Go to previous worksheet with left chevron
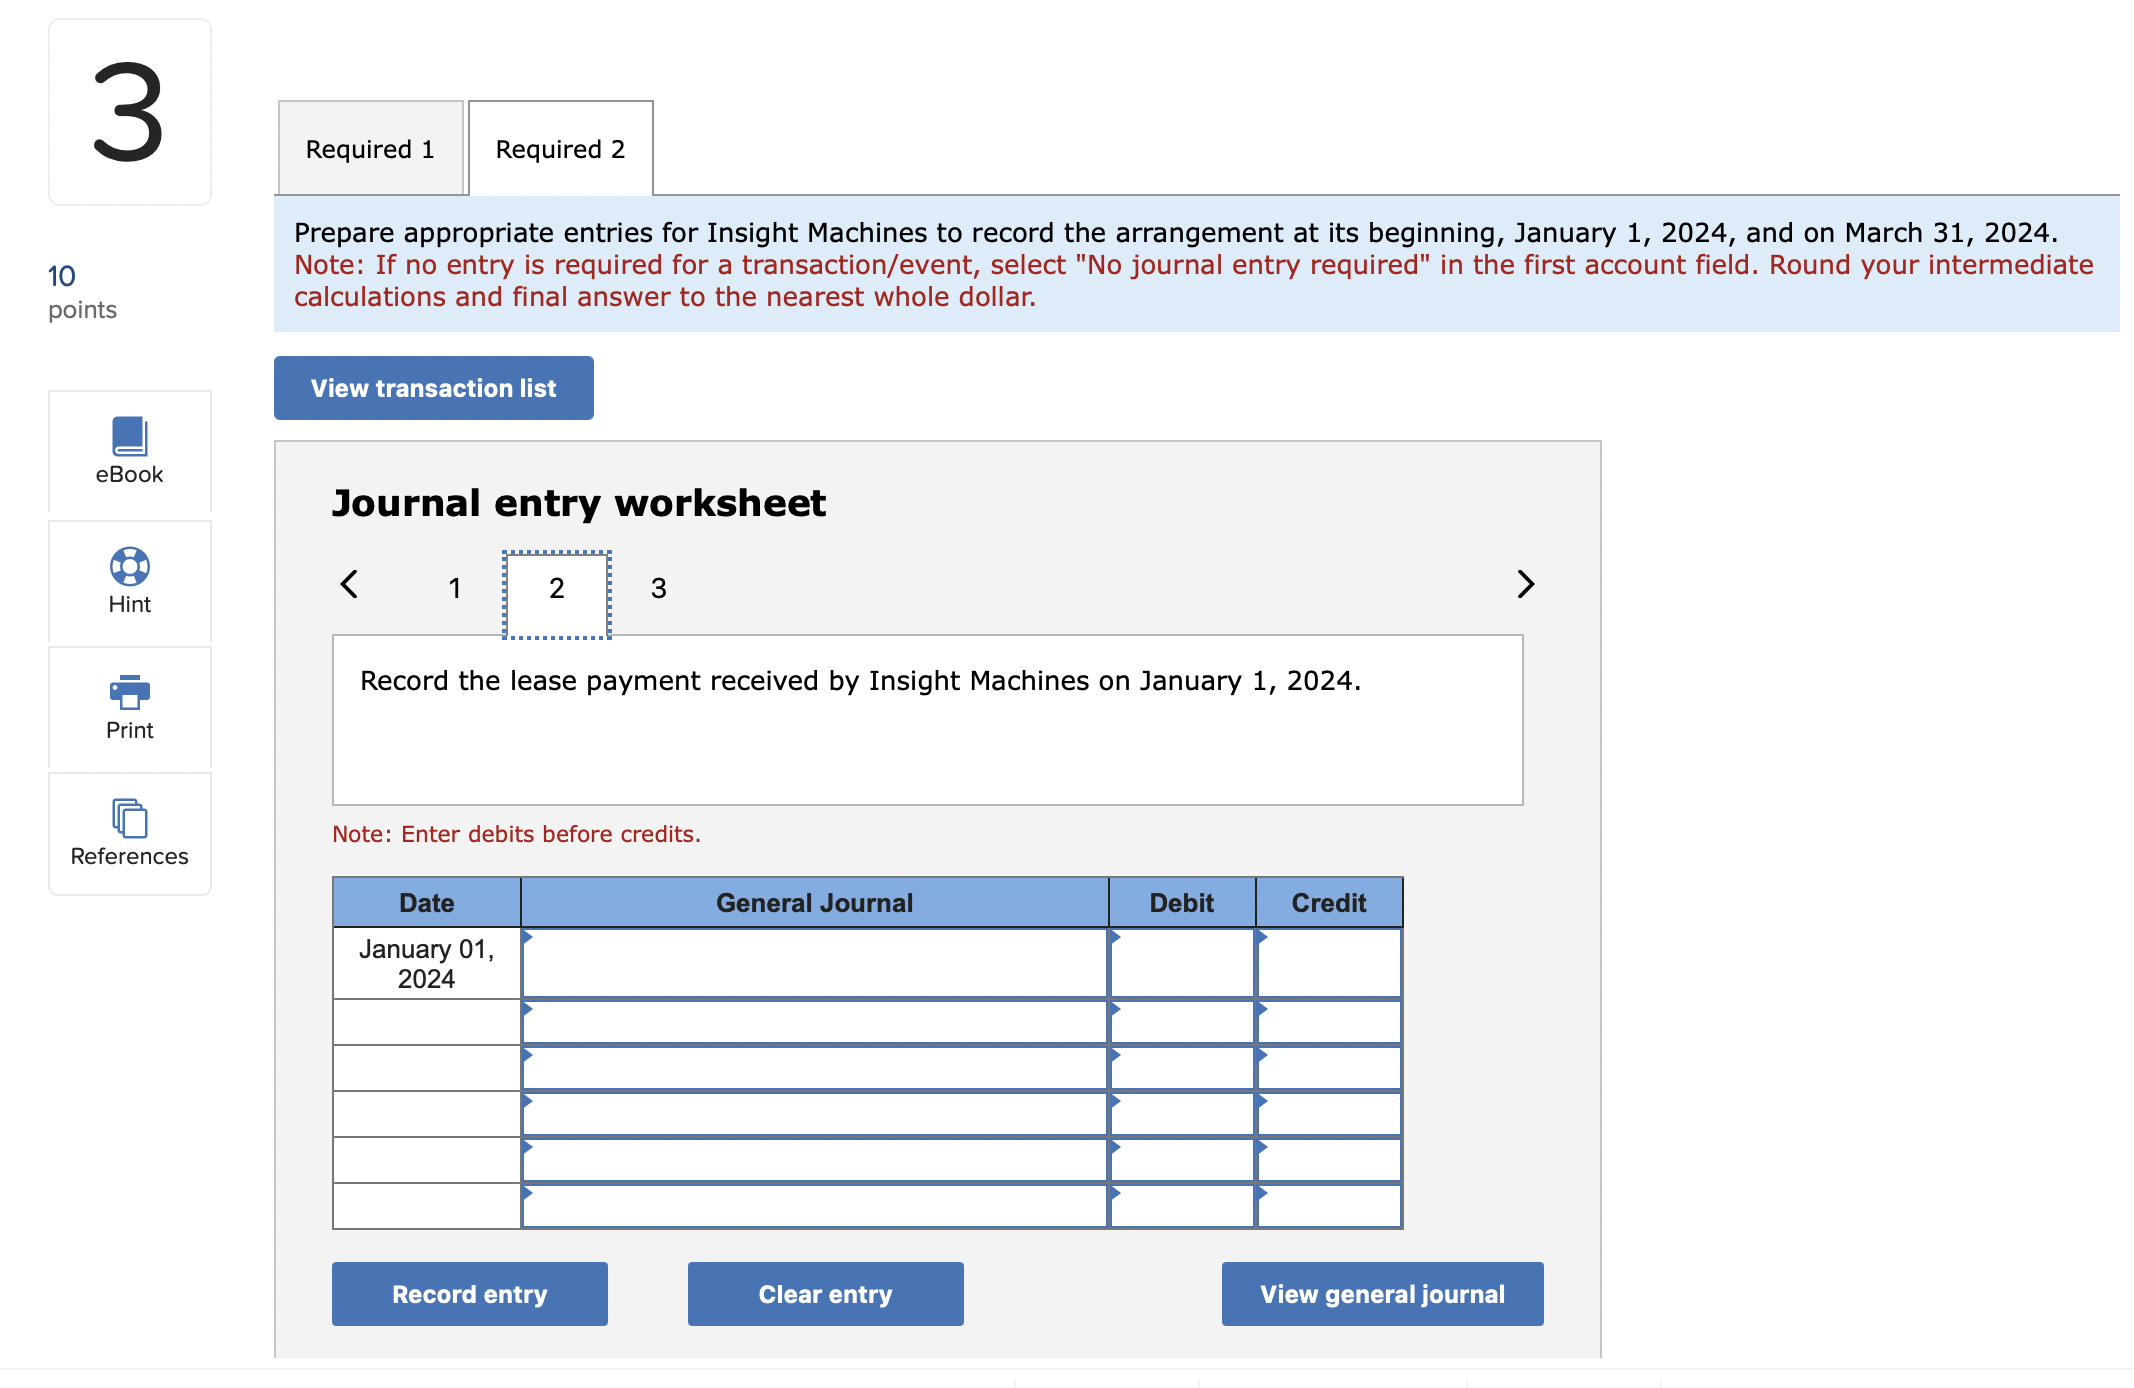The height and width of the screenshot is (1388, 2134). [349, 584]
